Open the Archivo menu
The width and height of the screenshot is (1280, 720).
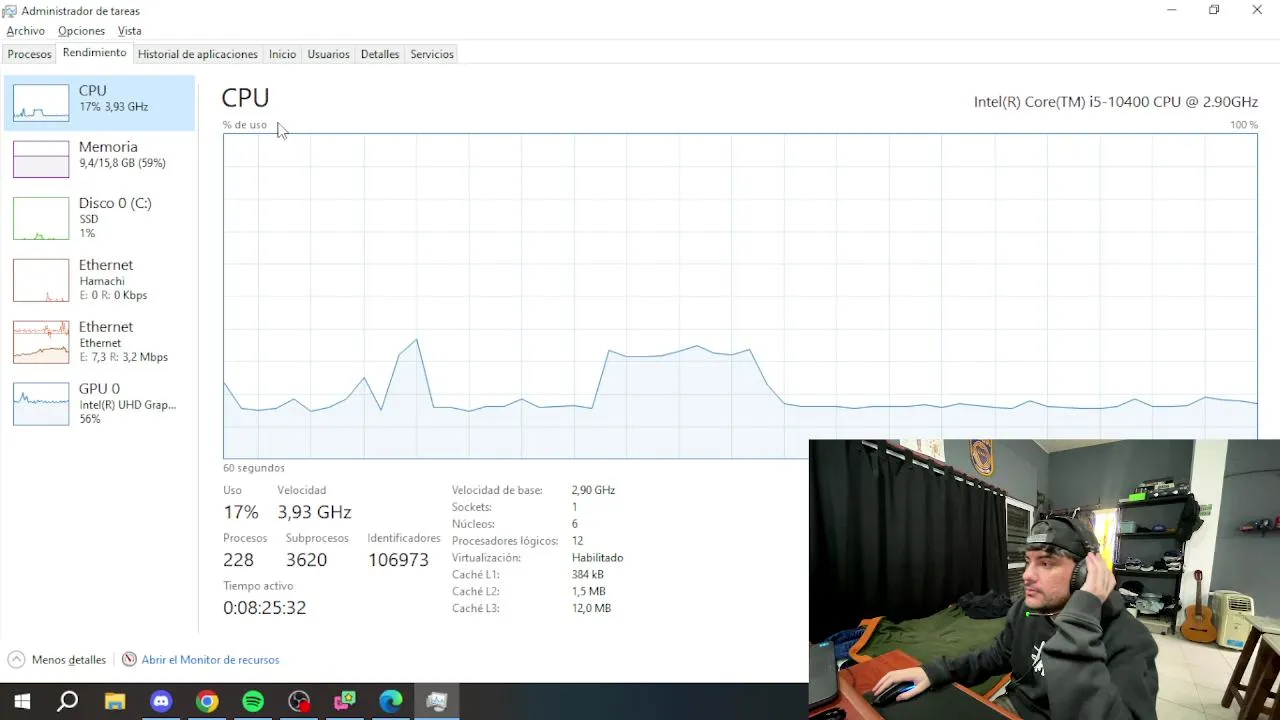pyautogui.click(x=25, y=31)
